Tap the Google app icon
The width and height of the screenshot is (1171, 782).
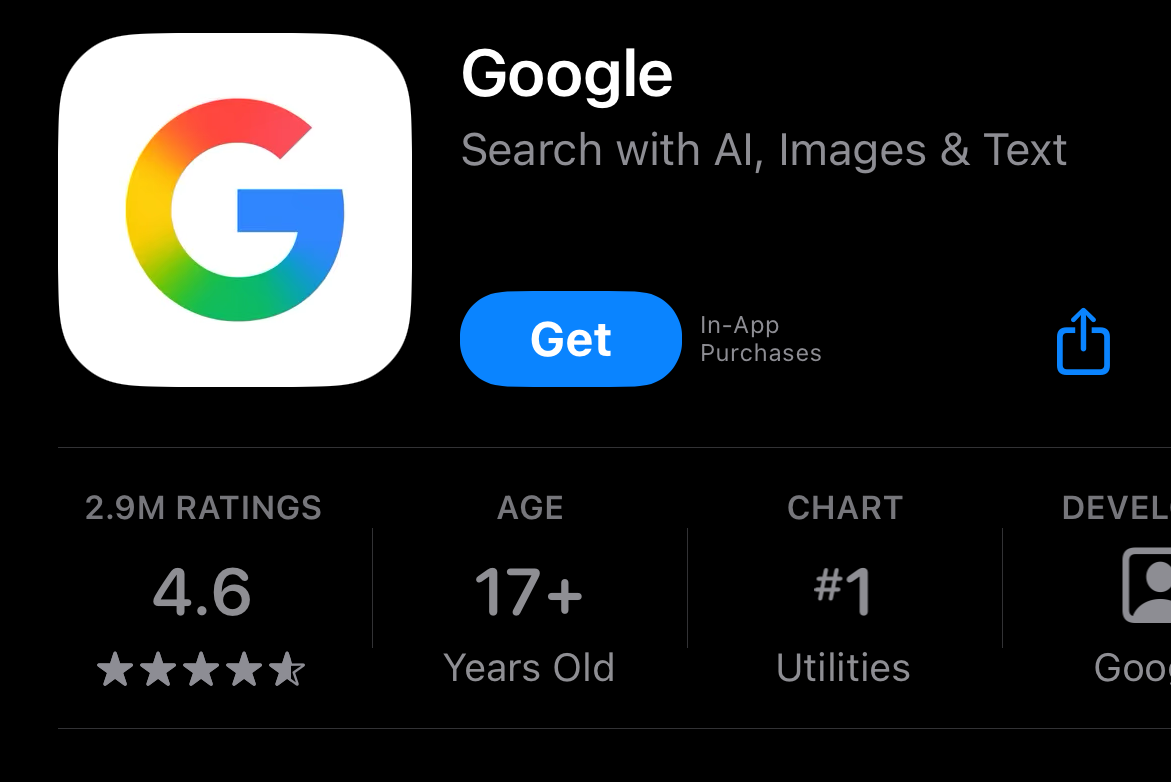click(235, 210)
